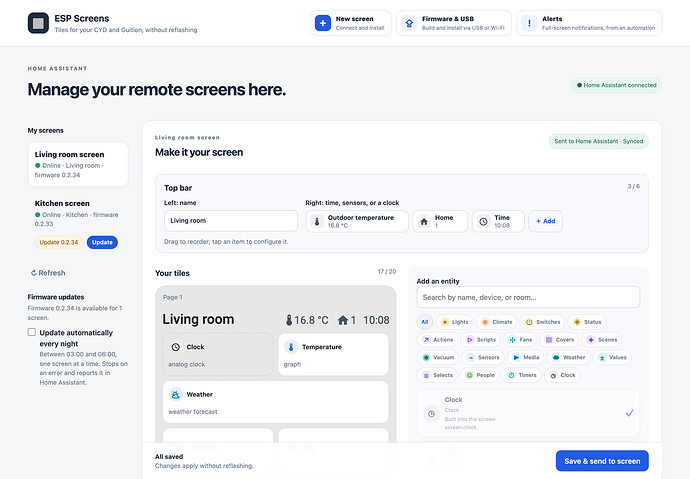Viewport: 690px width, 479px height.
Task: Click the clock icon in the Clock entity result
Action: (431, 413)
